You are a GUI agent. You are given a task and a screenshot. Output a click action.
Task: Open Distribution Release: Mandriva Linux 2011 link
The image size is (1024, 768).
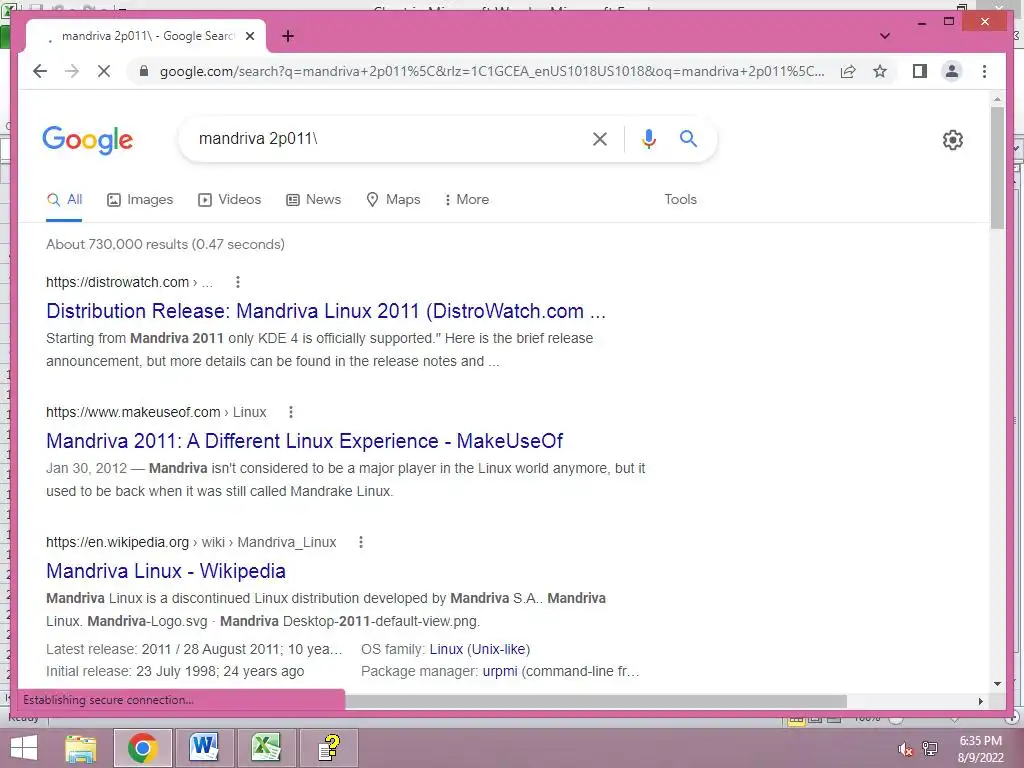point(326,312)
